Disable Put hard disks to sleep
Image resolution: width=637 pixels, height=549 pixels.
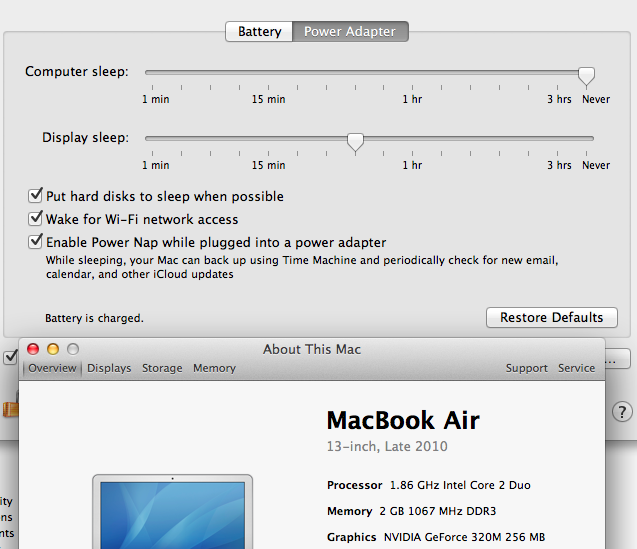pyautogui.click(x=36, y=196)
